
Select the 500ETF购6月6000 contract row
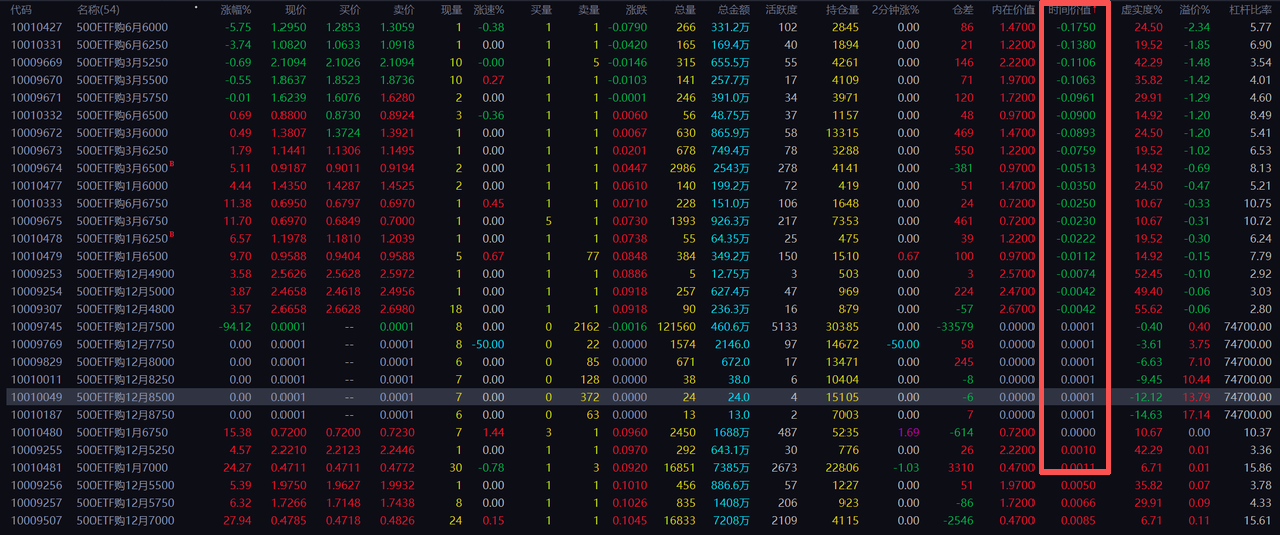pos(122,27)
